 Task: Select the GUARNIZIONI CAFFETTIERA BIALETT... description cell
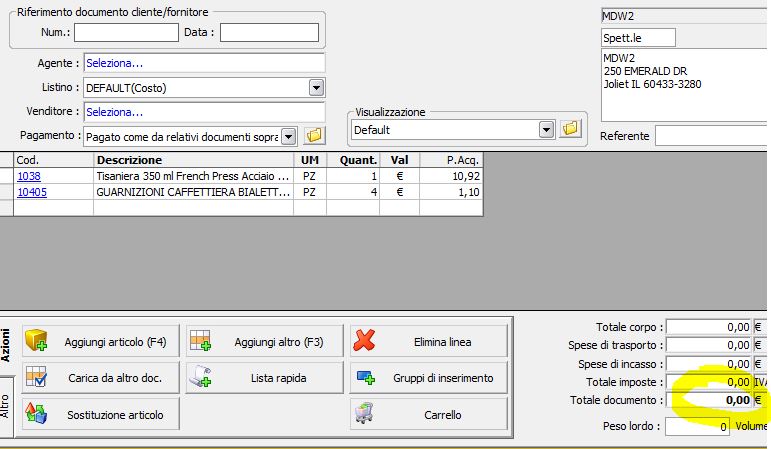(x=193, y=192)
